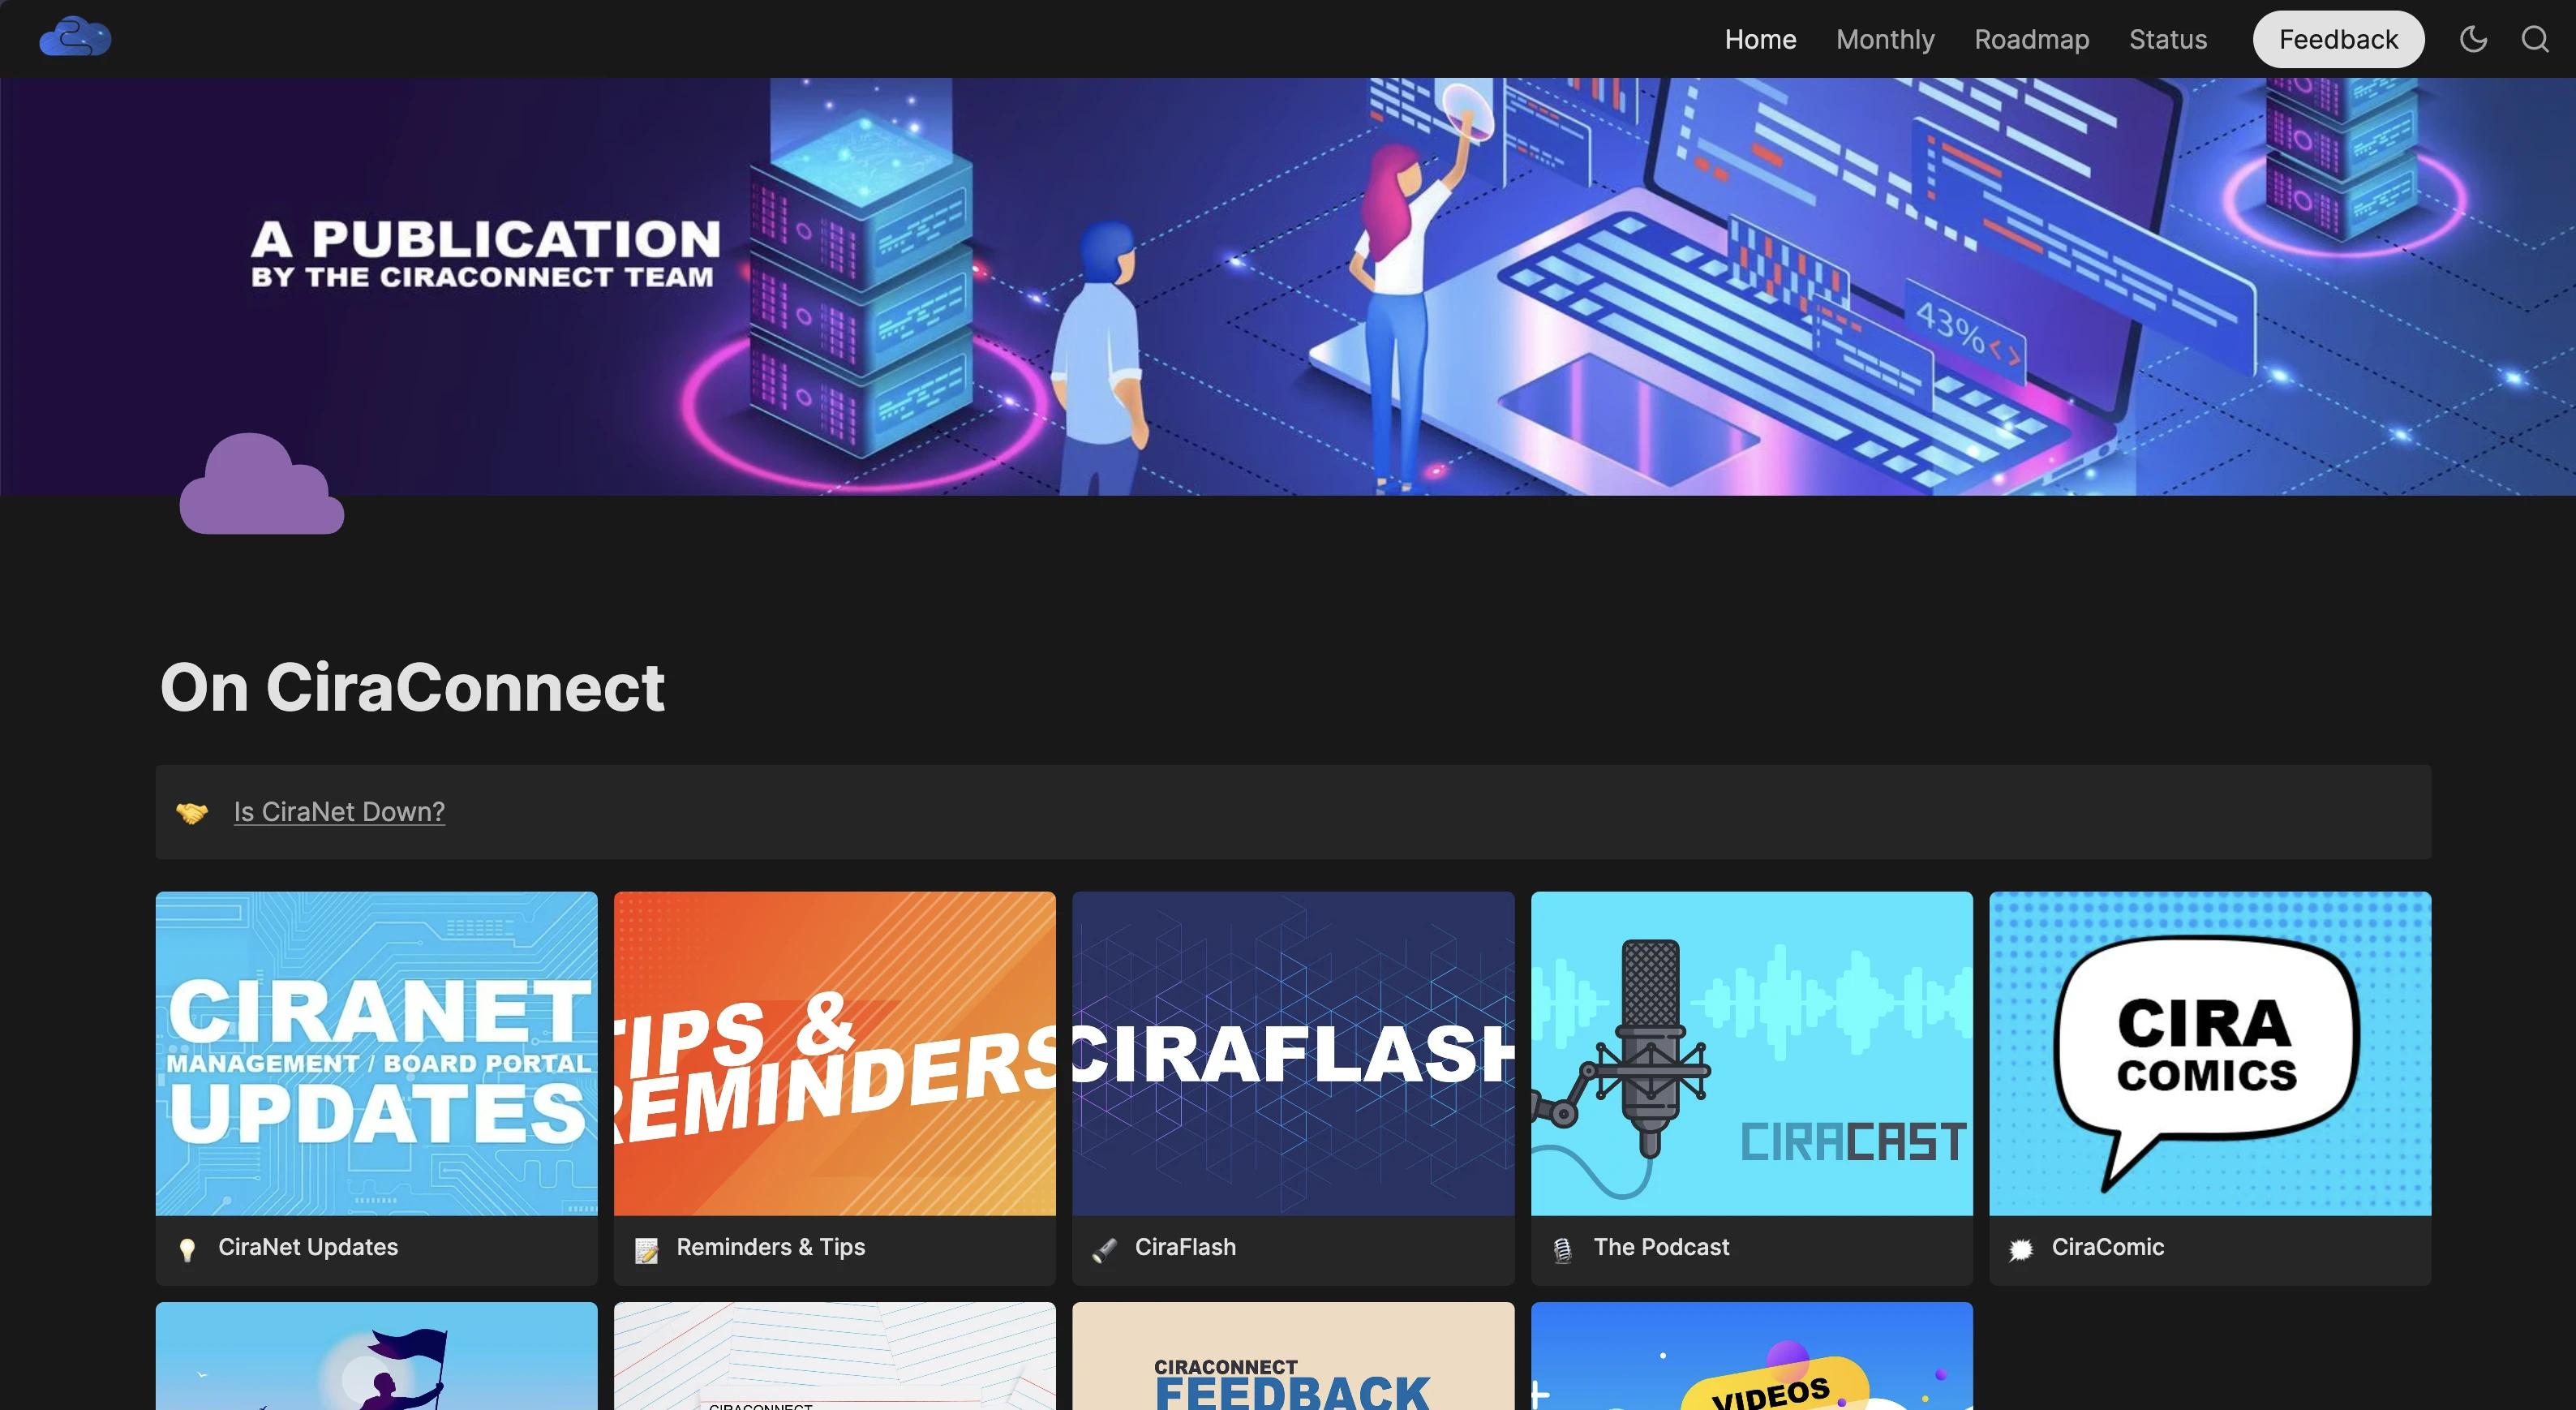Click handshake emoji beside Is CiraNet Down
2576x1410 pixels.
[192, 812]
